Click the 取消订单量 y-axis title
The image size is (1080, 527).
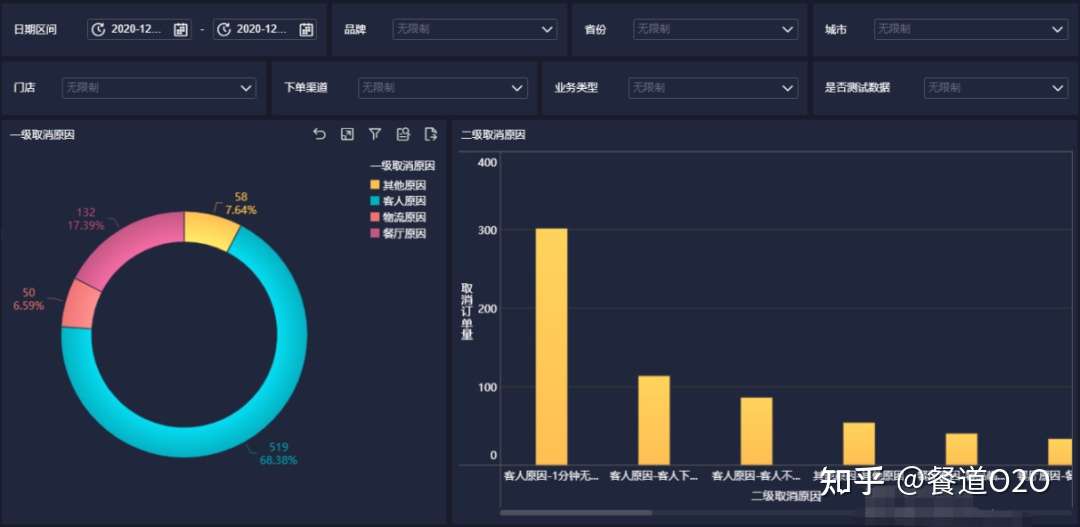click(467, 311)
